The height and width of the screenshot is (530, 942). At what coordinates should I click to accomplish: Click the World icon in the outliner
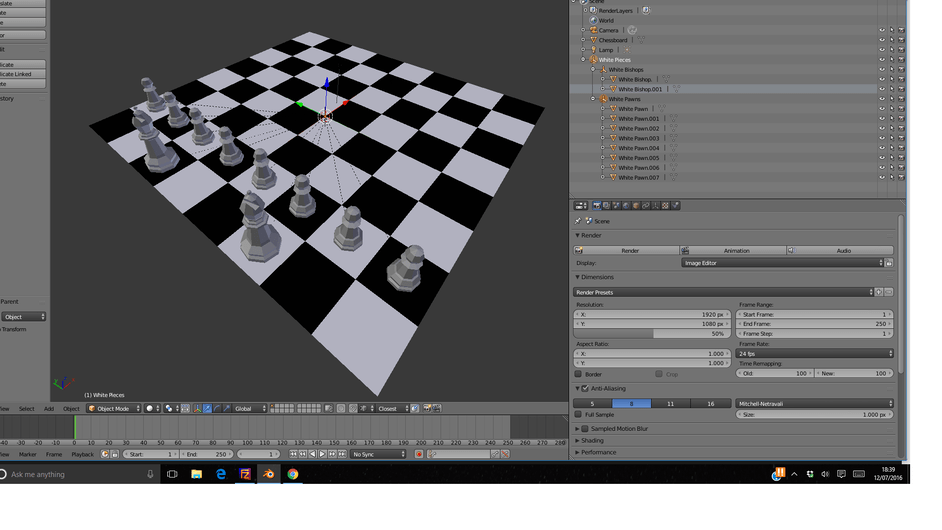592,20
